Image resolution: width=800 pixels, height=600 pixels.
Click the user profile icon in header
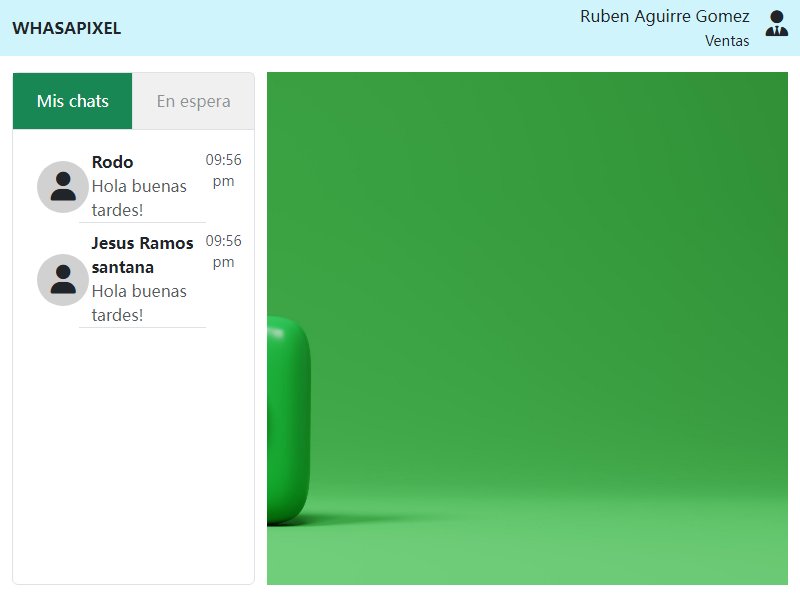(x=777, y=23)
